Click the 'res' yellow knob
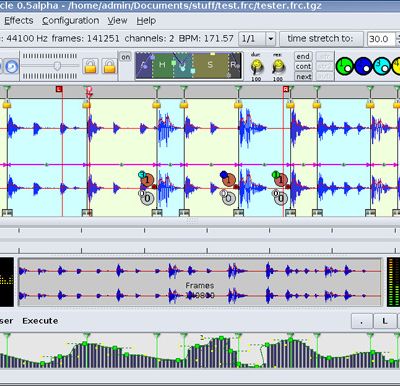This screenshot has width=400, height=386. click(278, 66)
